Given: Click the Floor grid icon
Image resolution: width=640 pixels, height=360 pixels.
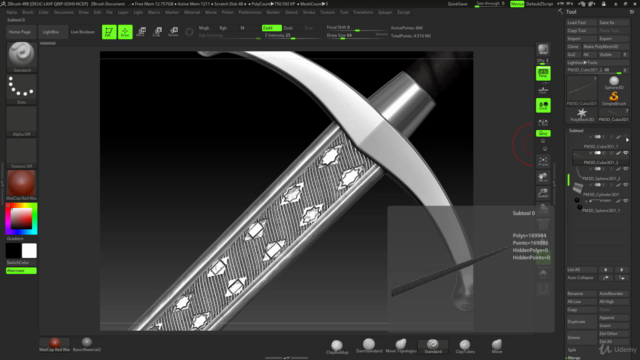Looking at the screenshot, I should click(543, 90).
